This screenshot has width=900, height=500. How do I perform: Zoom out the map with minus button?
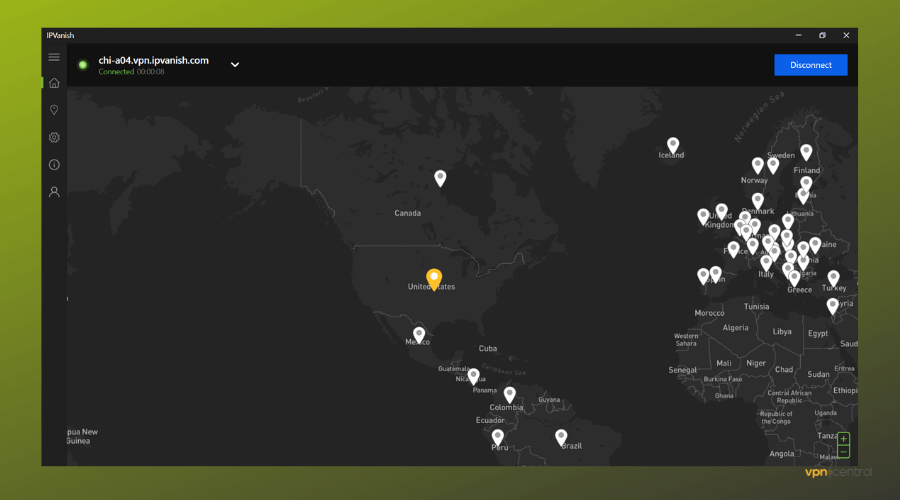coord(843,452)
